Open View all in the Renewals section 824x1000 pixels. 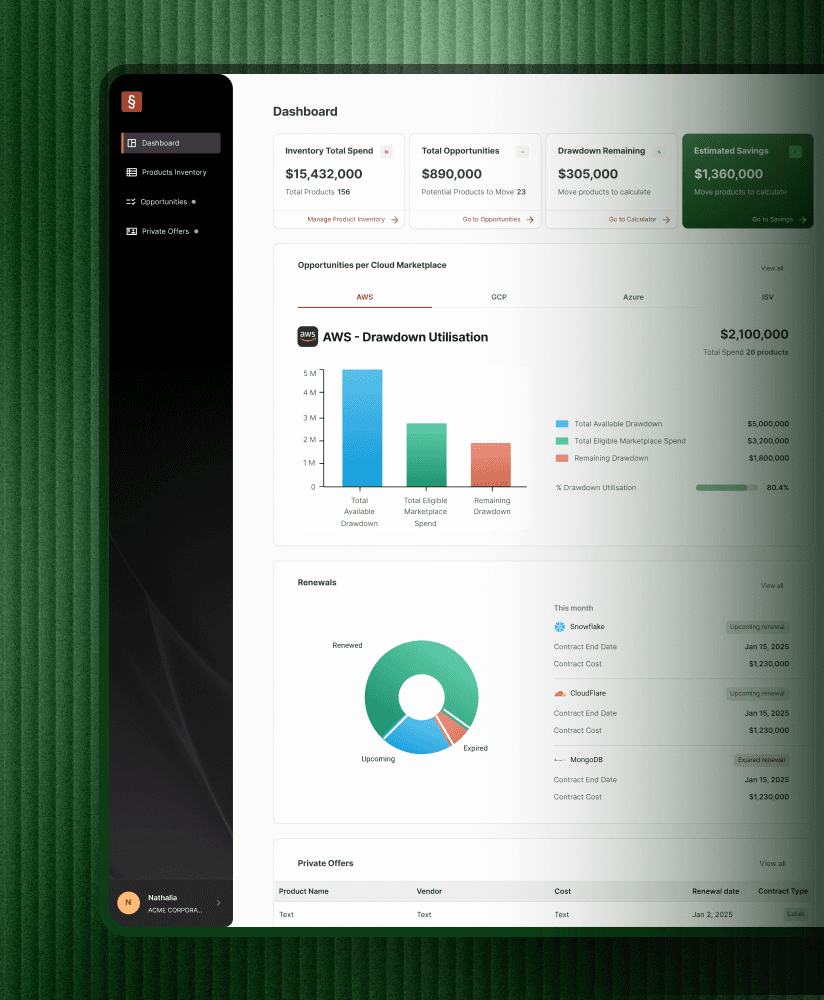click(772, 585)
